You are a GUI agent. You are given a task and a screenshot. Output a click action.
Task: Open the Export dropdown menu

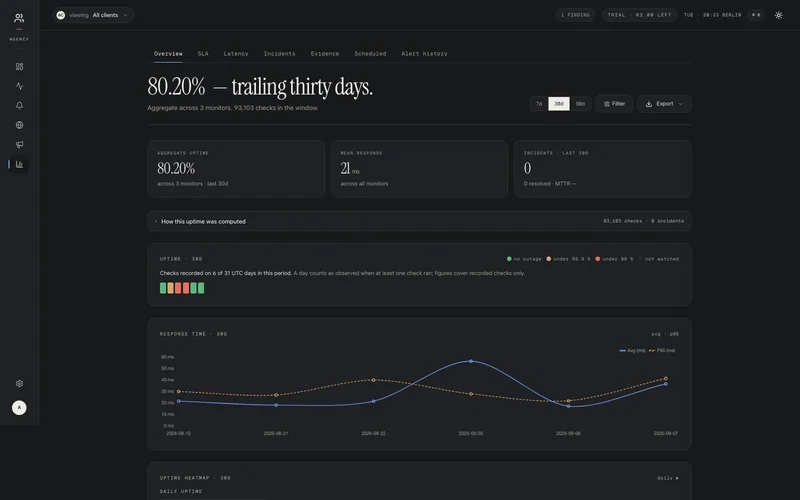pyautogui.click(x=664, y=104)
